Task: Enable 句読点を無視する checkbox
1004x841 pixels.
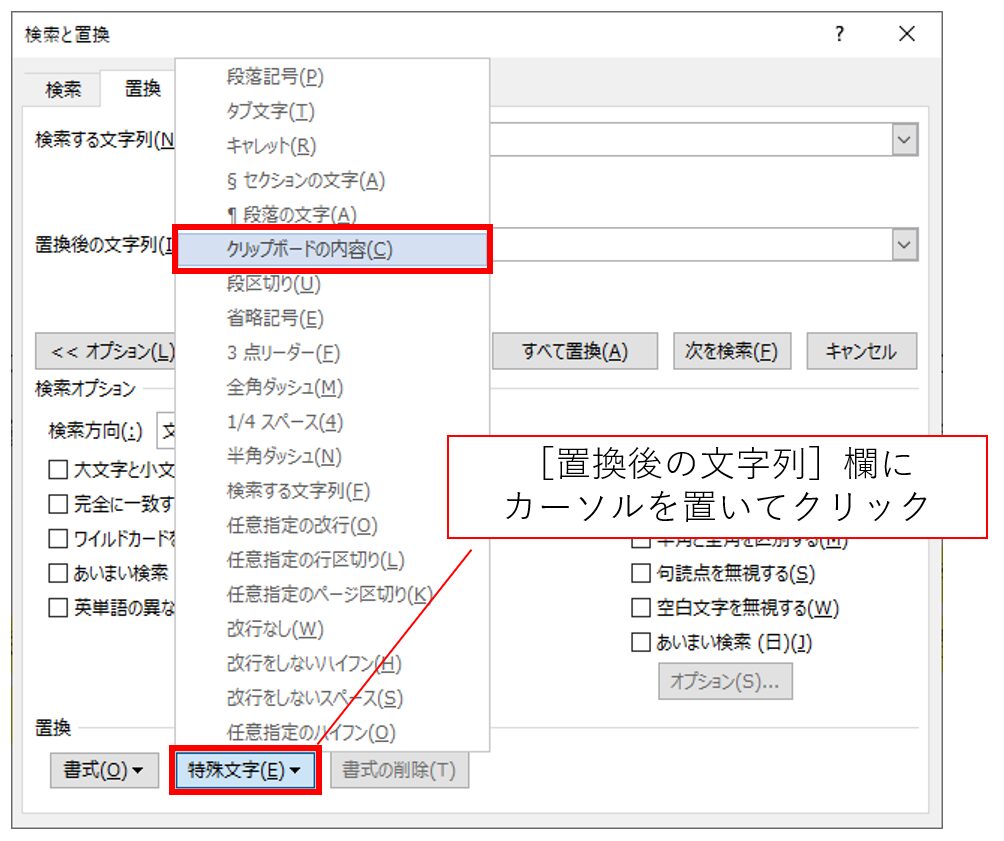Action: [640, 574]
